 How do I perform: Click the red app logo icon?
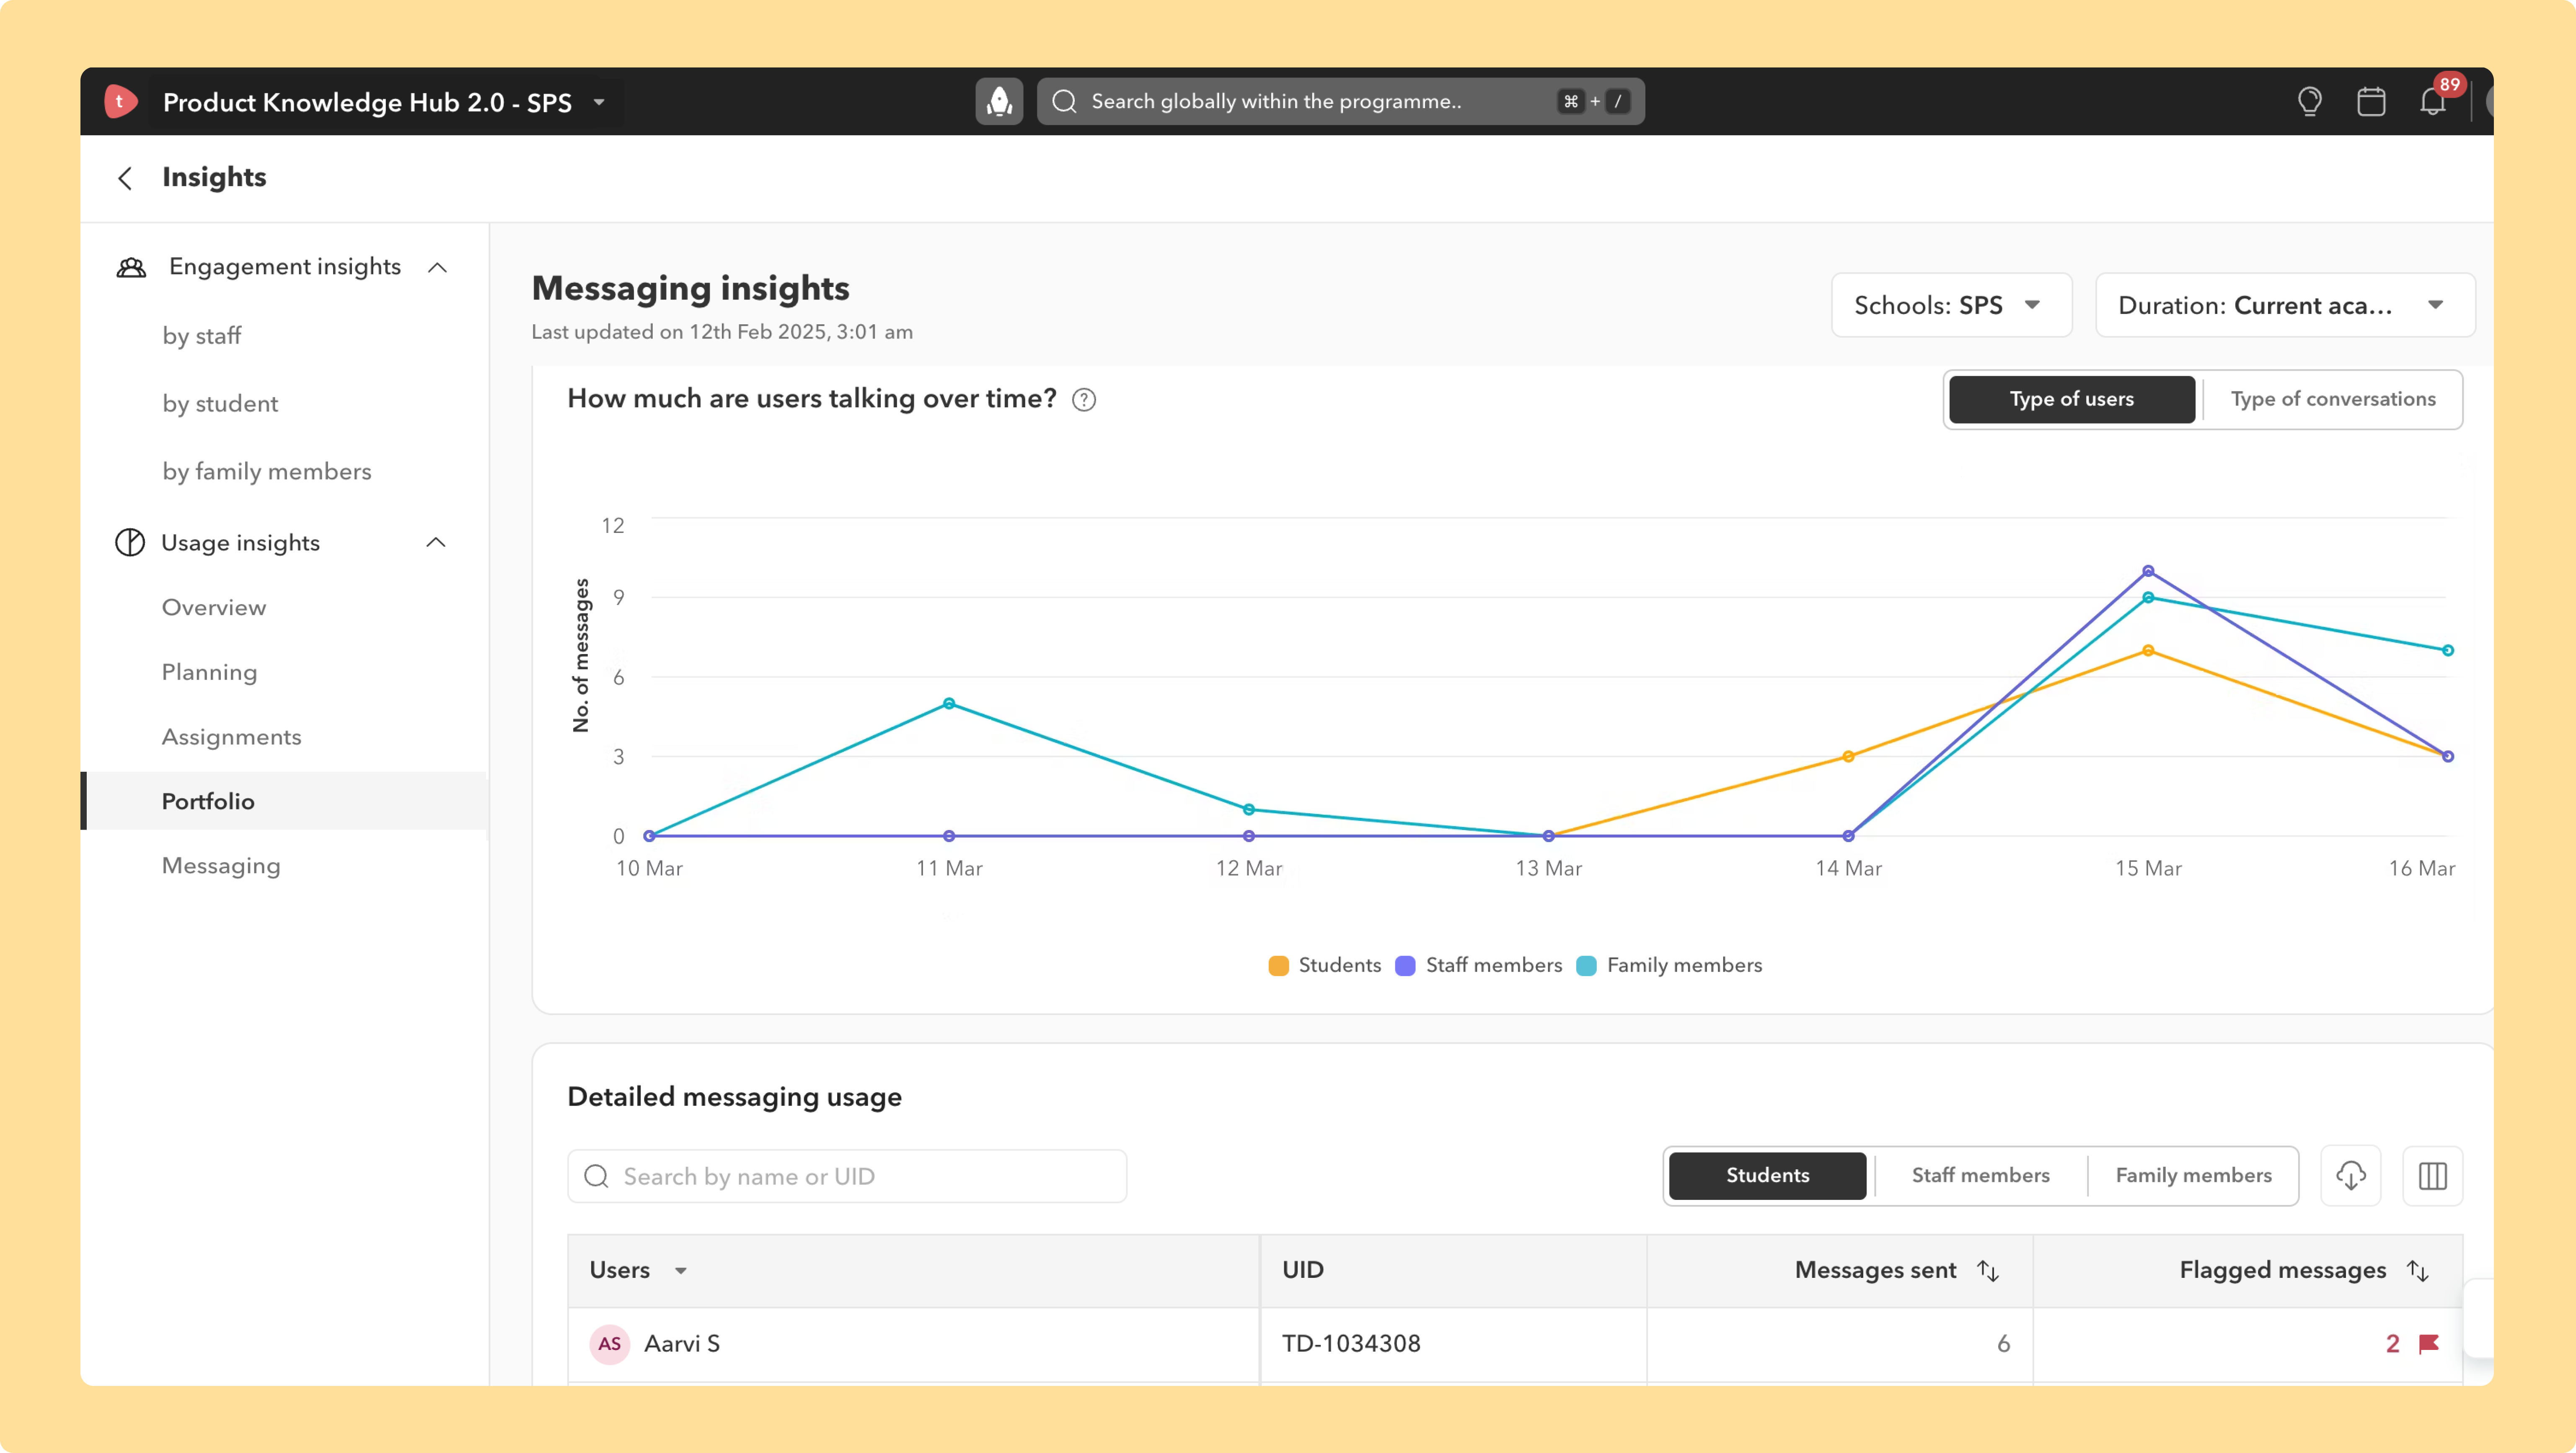coord(120,101)
